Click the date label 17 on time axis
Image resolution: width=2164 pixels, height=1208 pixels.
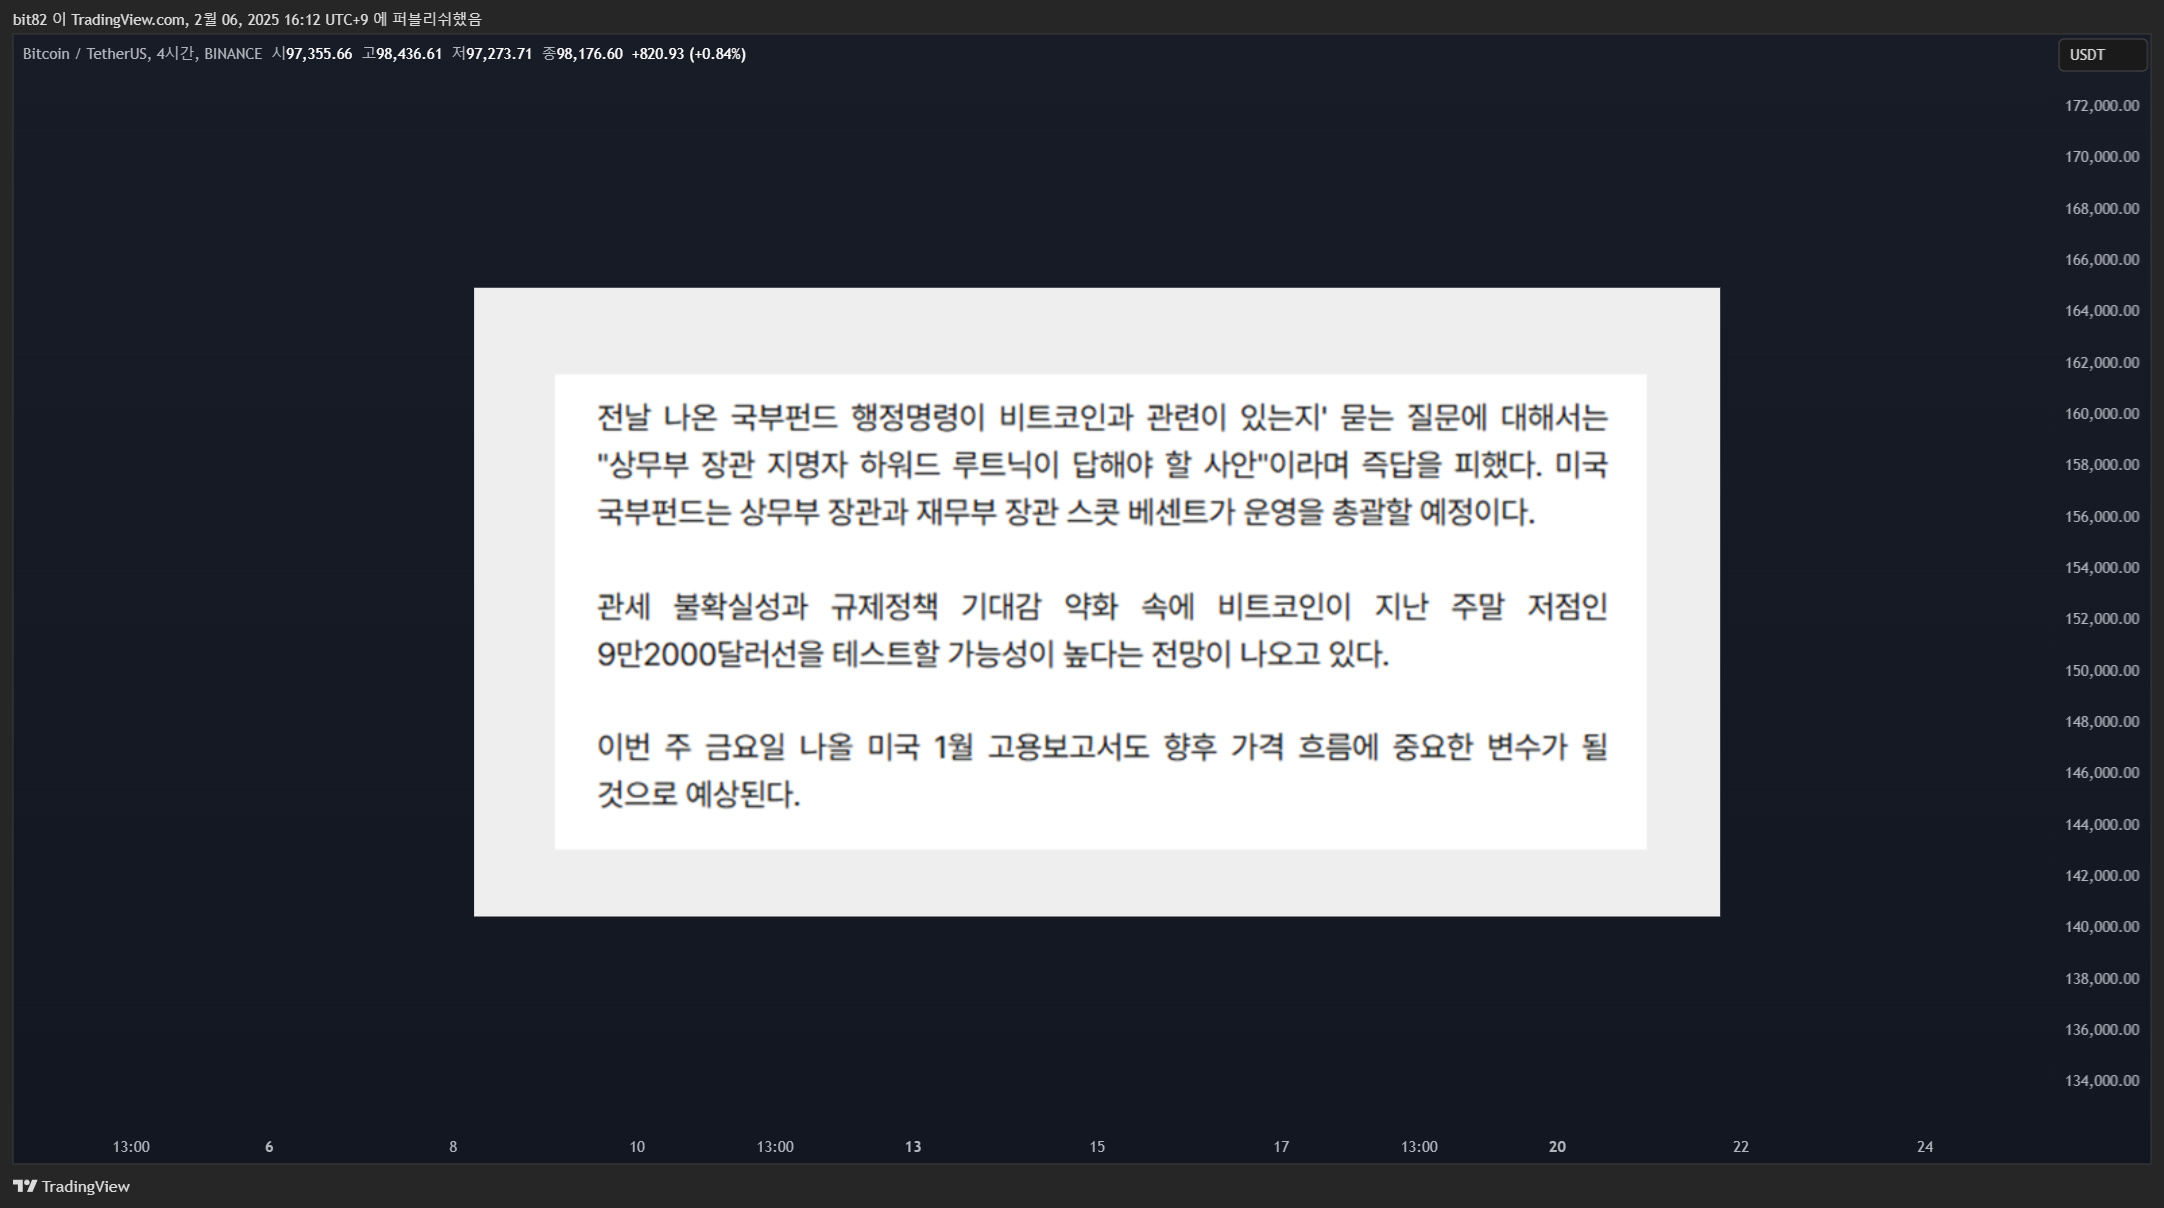(x=1281, y=1147)
